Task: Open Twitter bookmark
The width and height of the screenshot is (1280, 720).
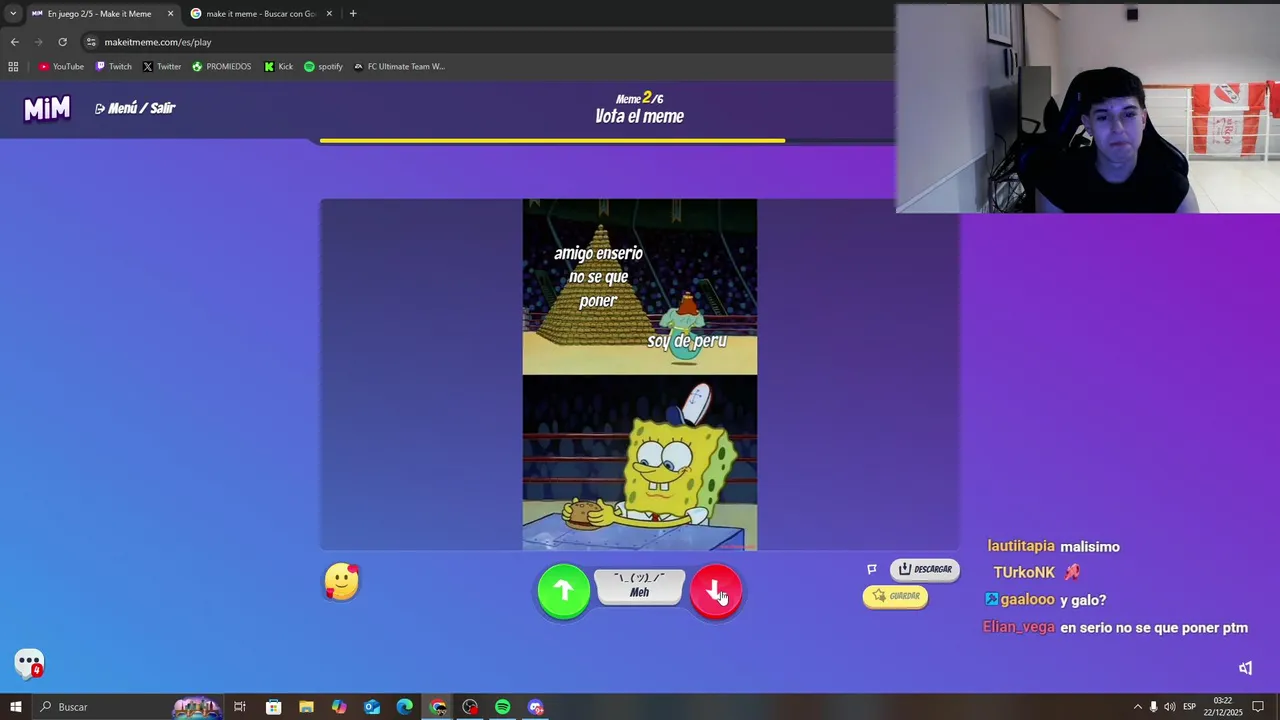Action: pos(162,67)
